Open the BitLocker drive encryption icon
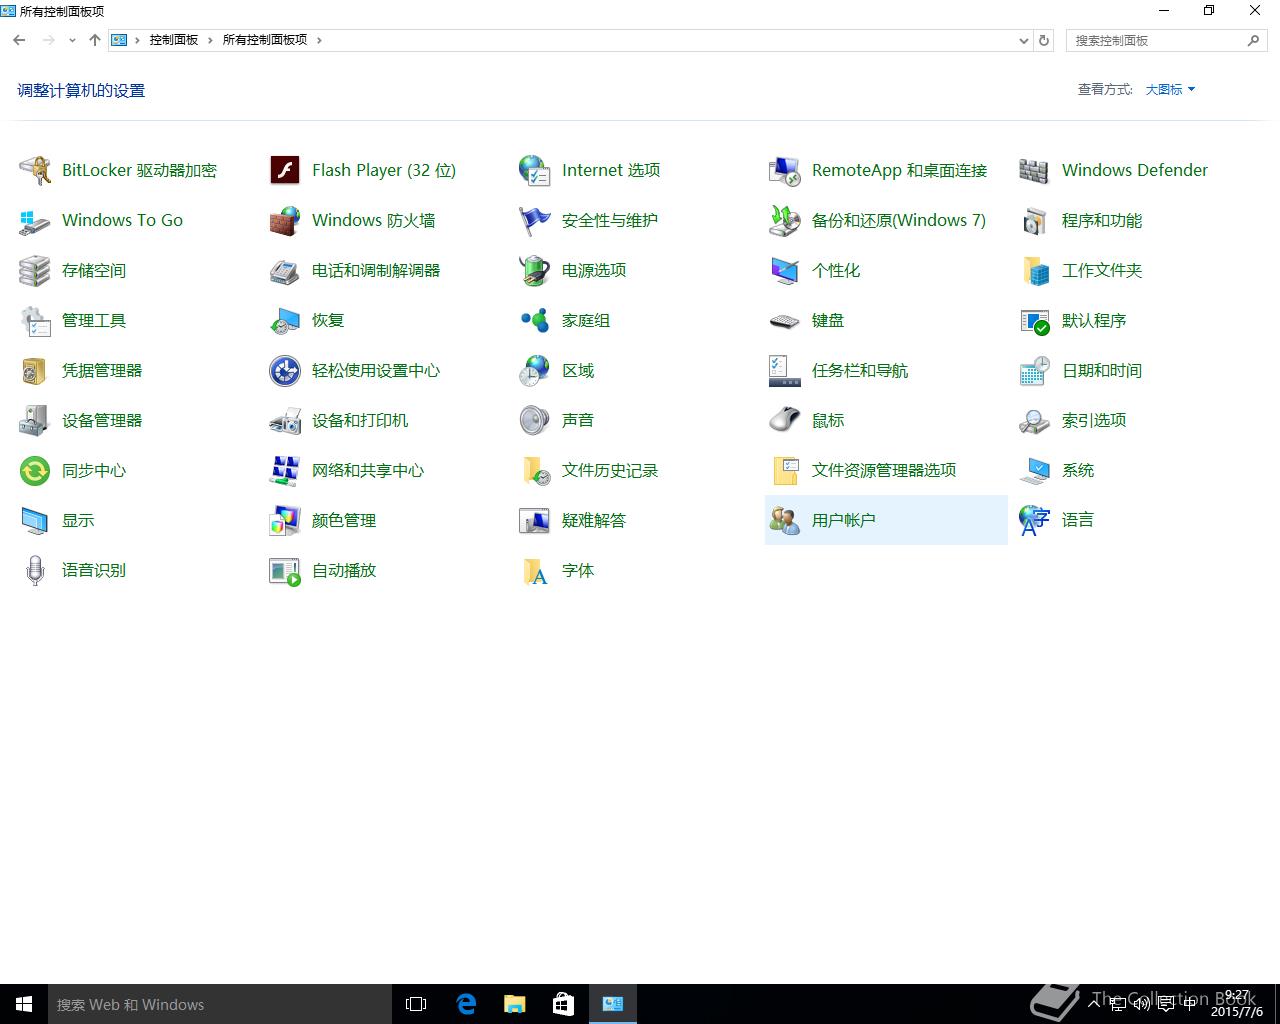Image resolution: width=1280 pixels, height=1024 pixels. pos(35,170)
